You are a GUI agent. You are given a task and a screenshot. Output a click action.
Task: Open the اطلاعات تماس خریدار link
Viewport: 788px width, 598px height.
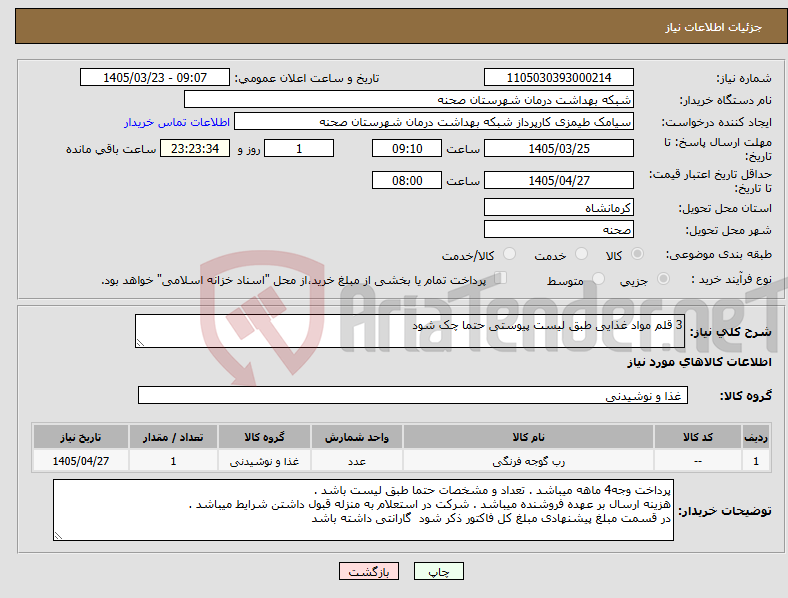click(177, 122)
